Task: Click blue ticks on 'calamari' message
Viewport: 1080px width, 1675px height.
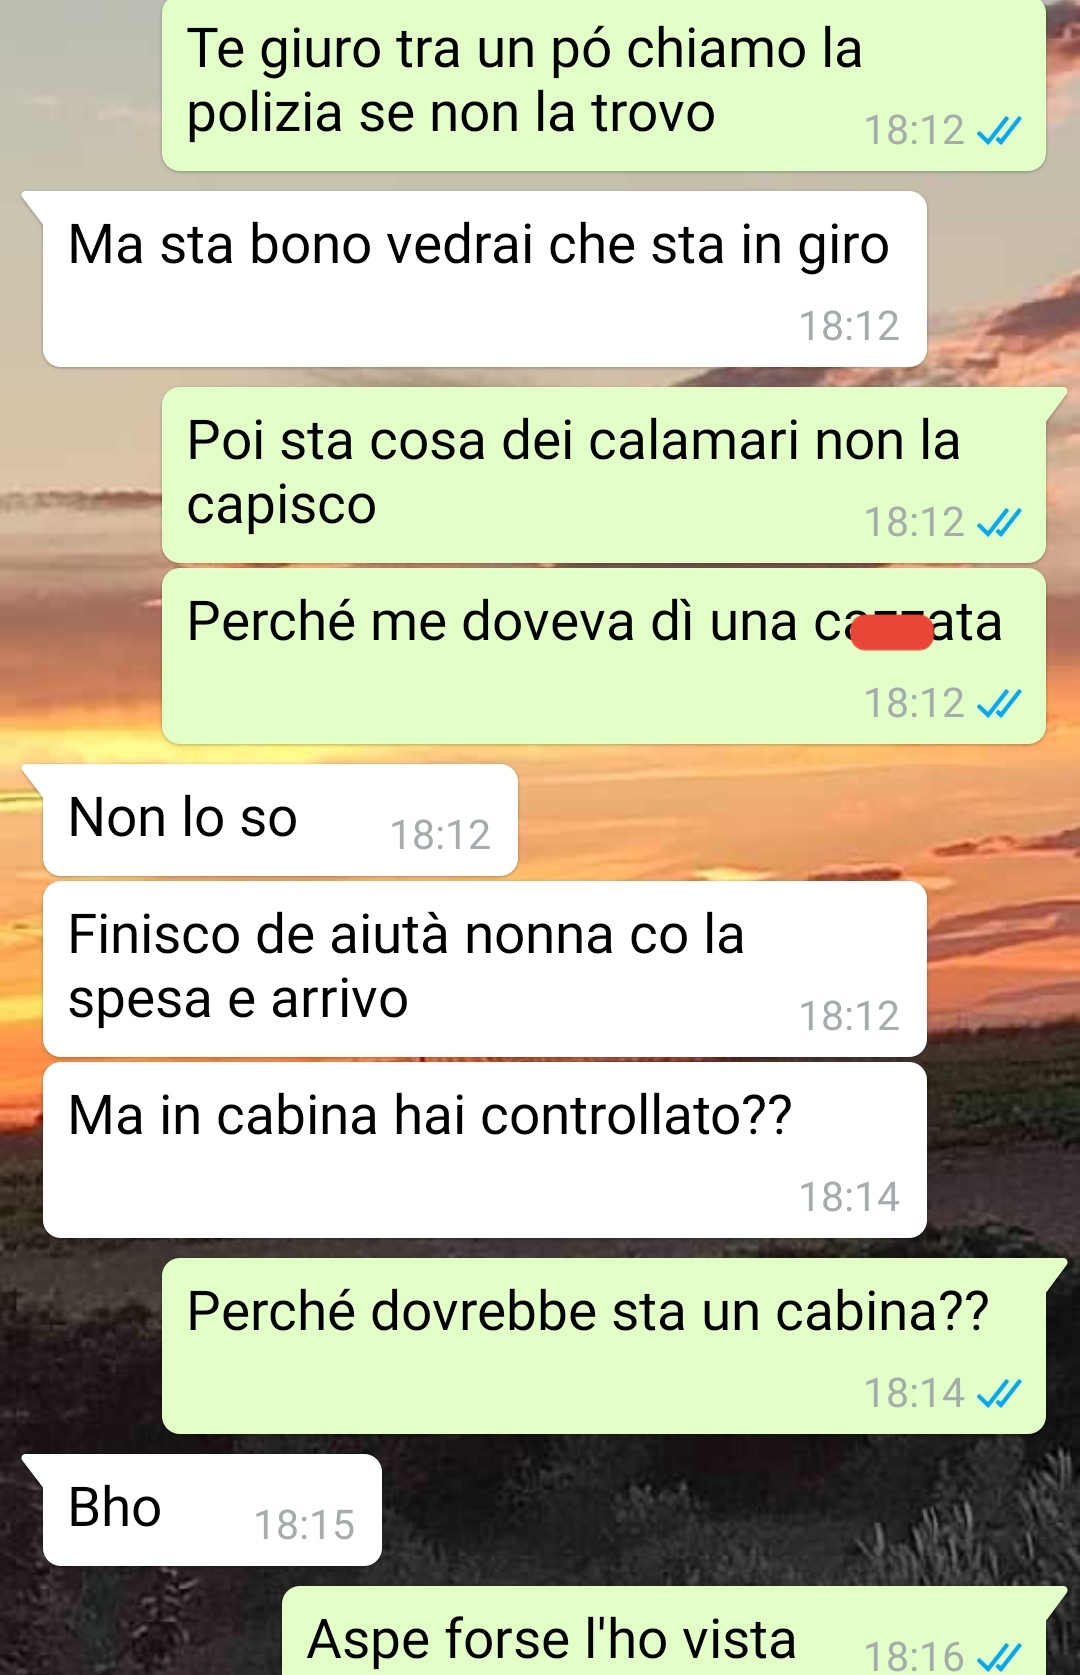Action: click(x=999, y=523)
